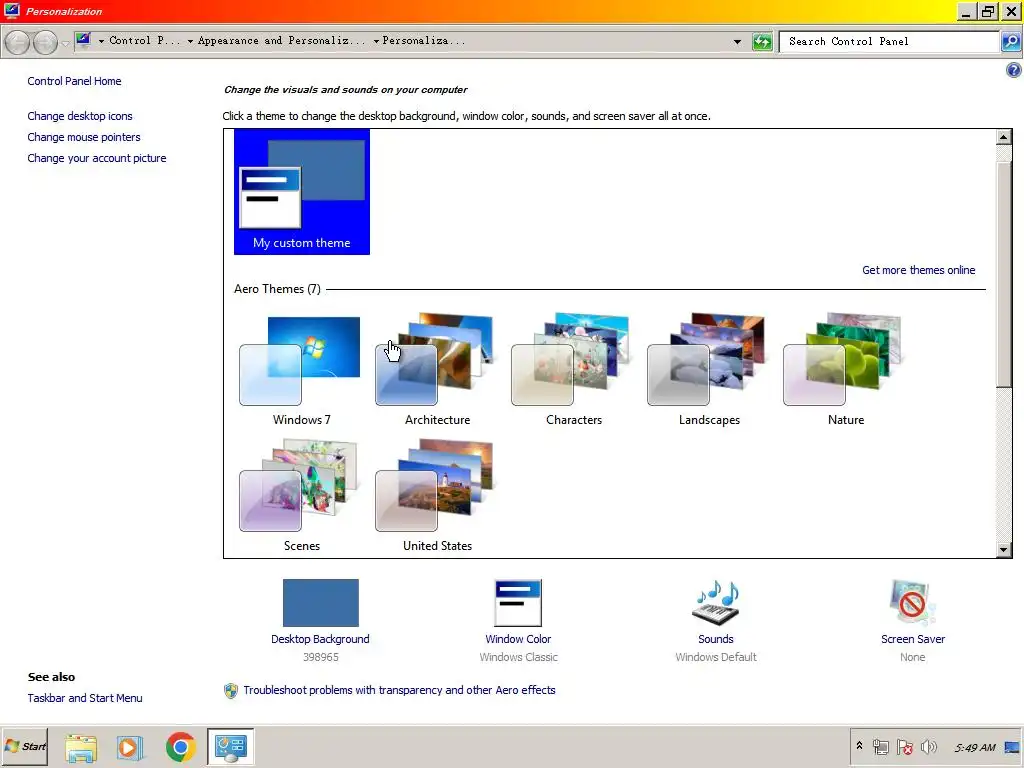Open Change desktop icons link

[80, 116]
